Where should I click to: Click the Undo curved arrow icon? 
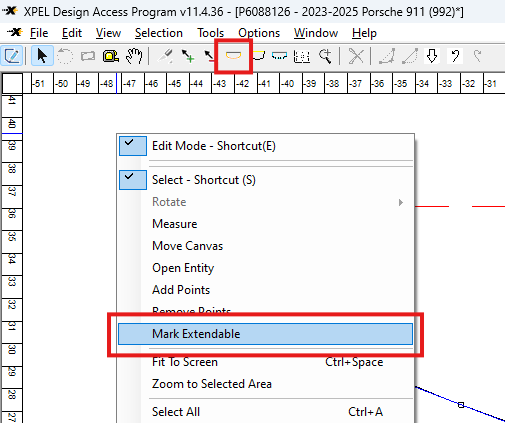[455, 56]
